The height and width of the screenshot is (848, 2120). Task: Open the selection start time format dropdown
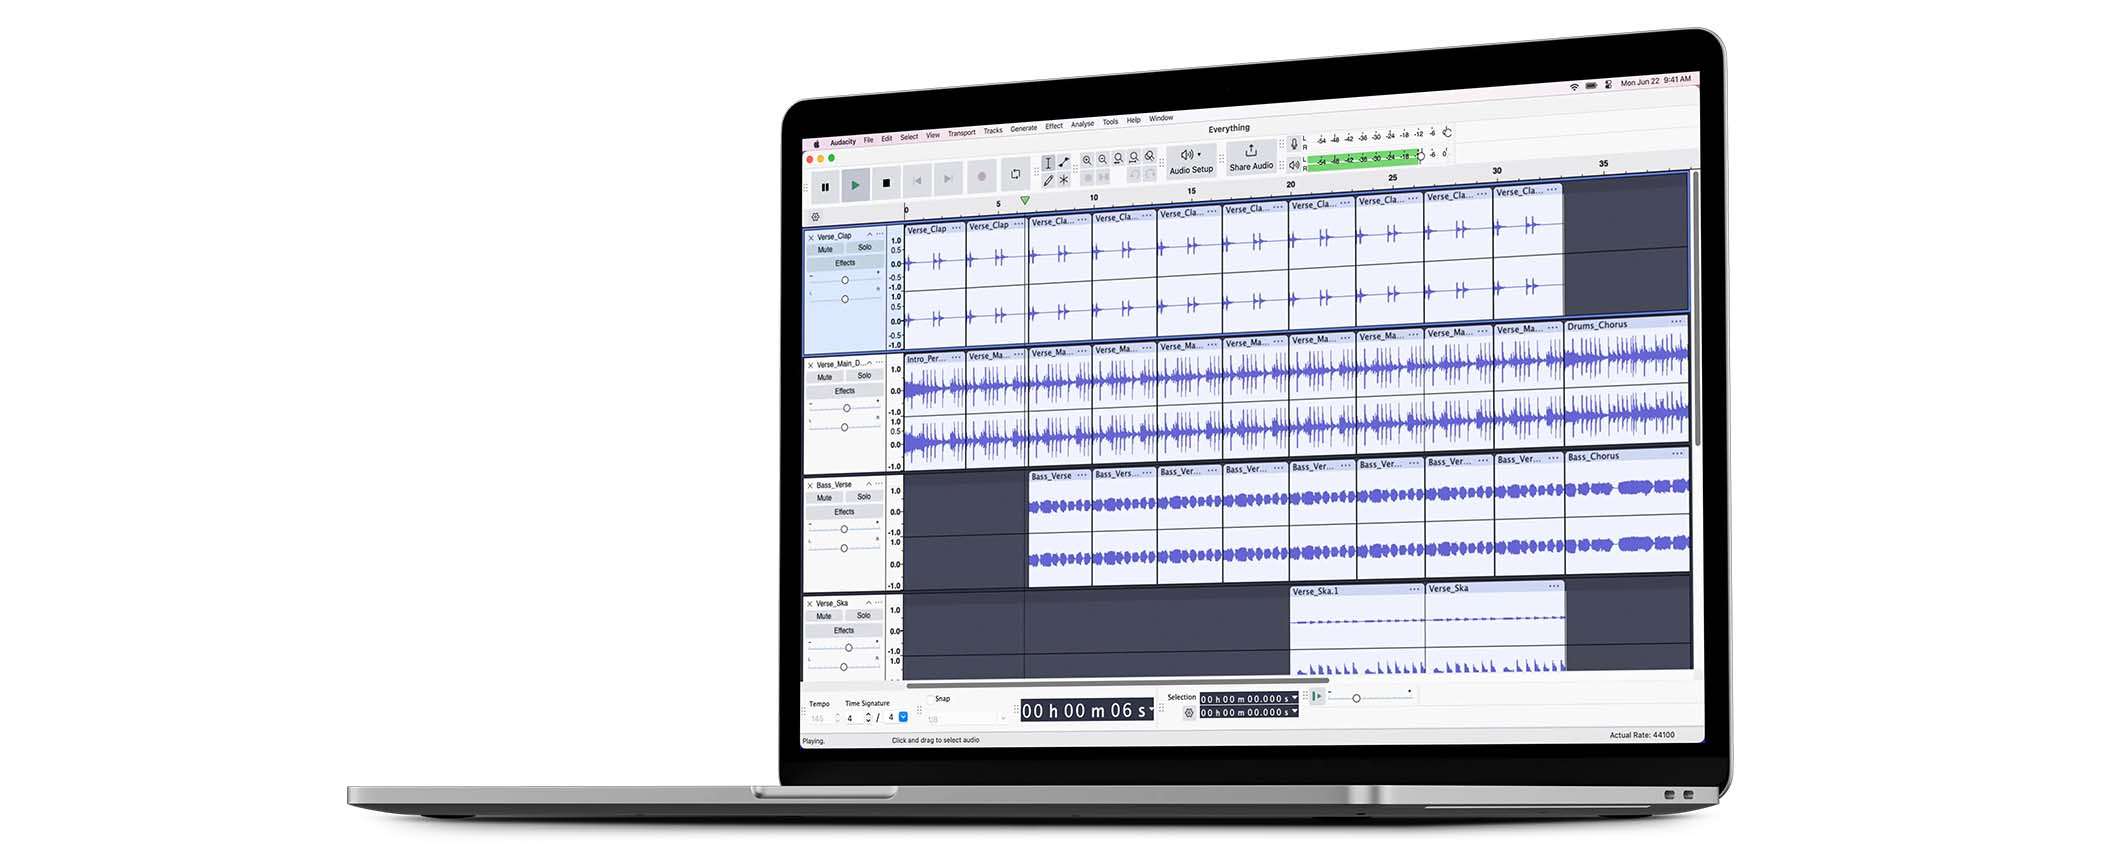(1294, 698)
